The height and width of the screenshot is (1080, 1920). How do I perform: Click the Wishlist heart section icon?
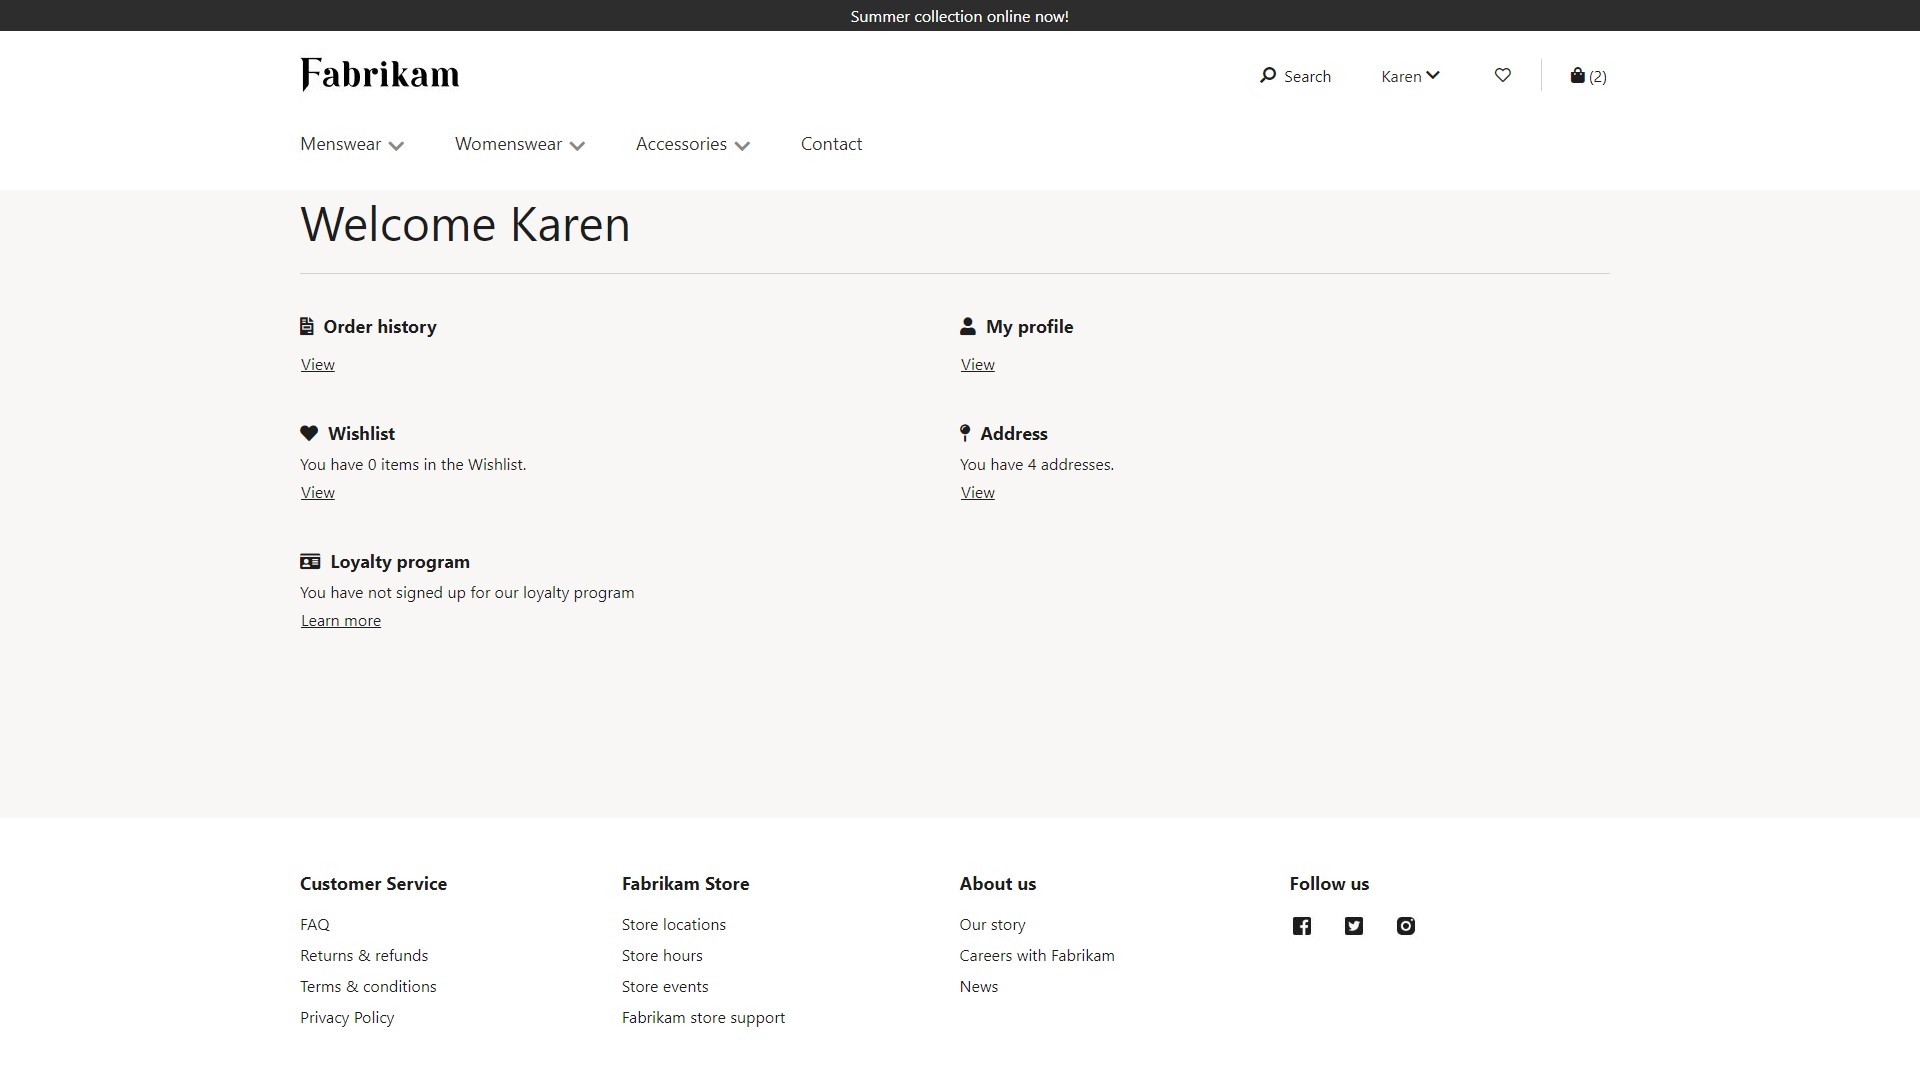pos(309,433)
